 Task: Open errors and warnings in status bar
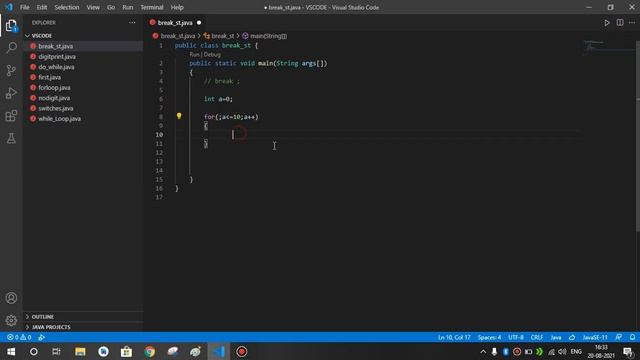pyautogui.click(x=19, y=338)
